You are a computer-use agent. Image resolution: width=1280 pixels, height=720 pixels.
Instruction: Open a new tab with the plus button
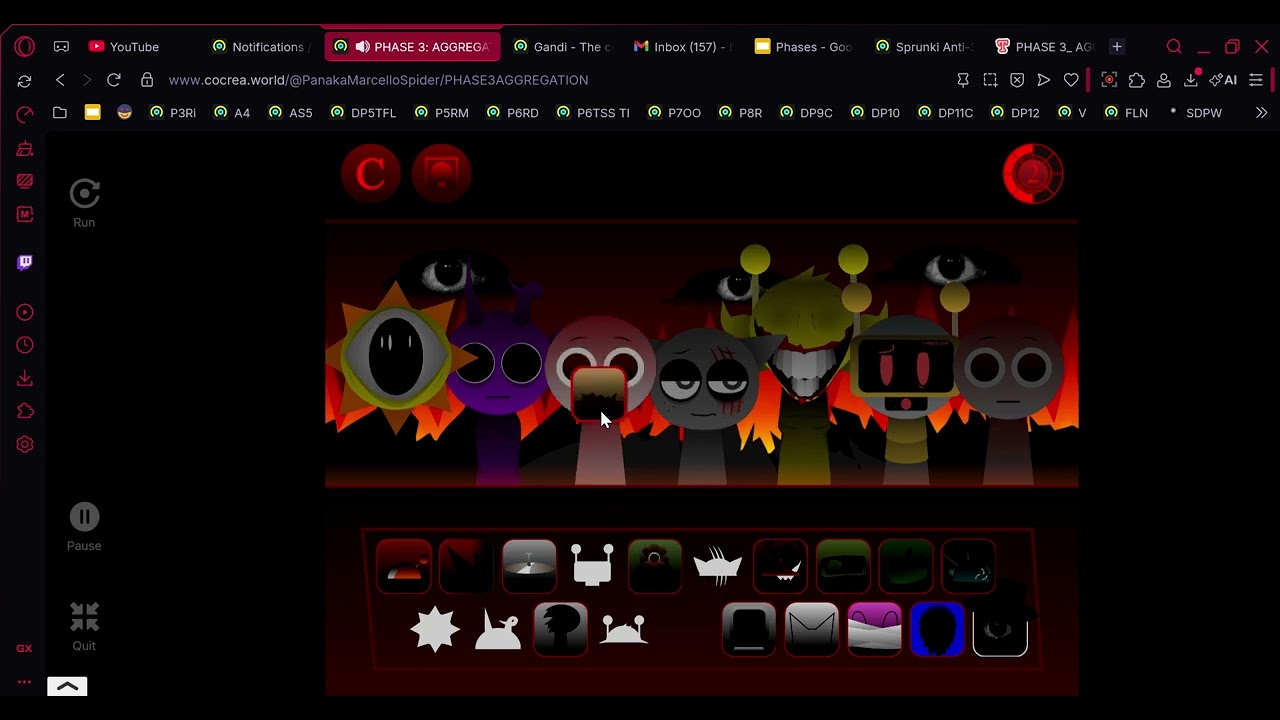click(1117, 47)
